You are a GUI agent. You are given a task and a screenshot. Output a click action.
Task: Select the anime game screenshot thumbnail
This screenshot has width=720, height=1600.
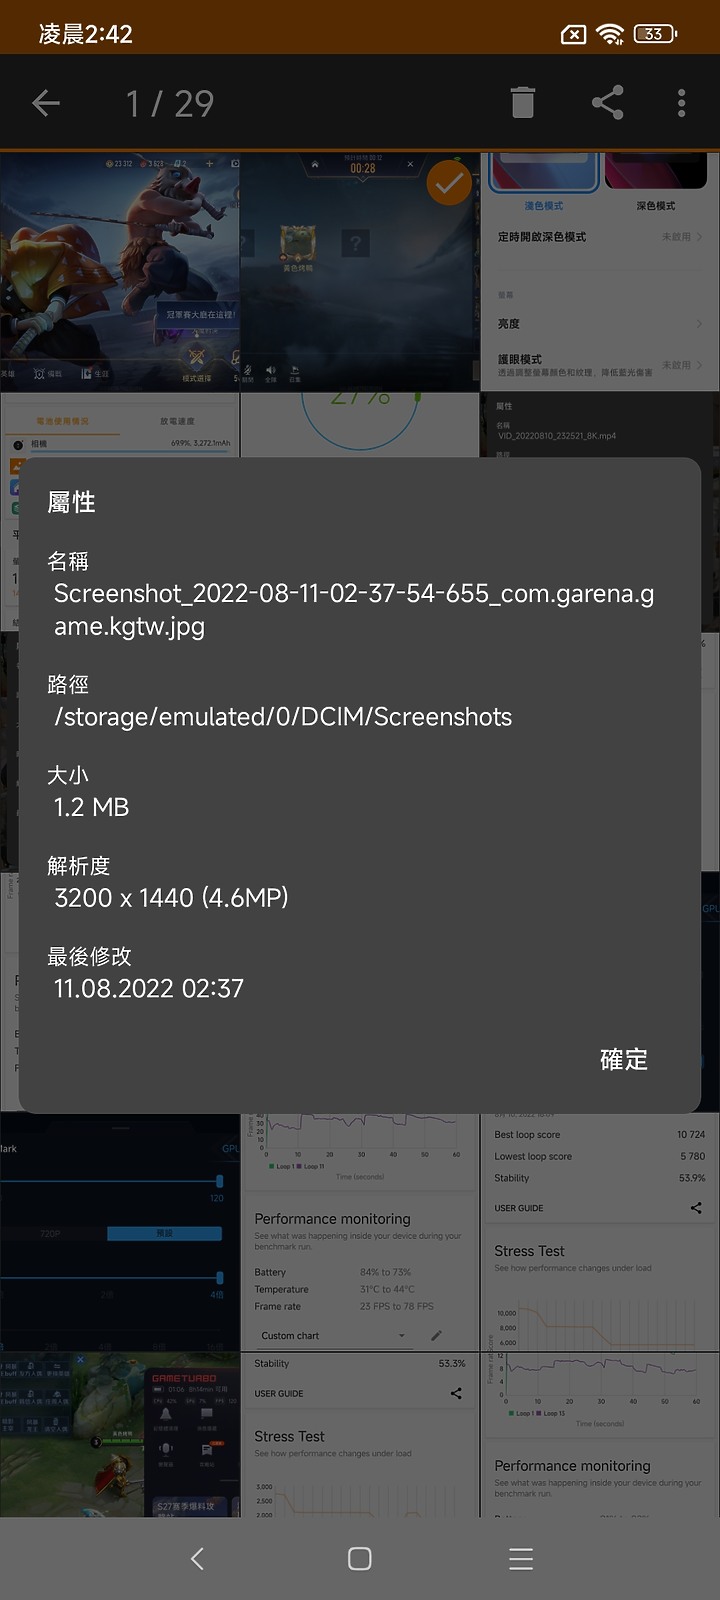click(120, 271)
